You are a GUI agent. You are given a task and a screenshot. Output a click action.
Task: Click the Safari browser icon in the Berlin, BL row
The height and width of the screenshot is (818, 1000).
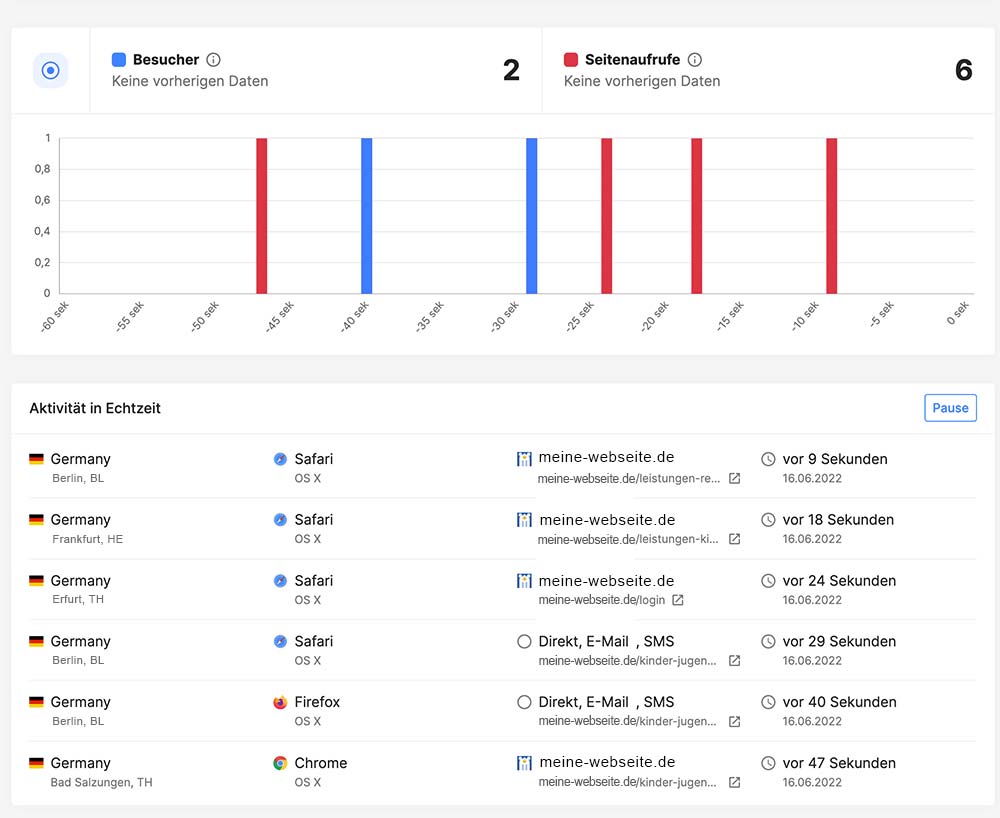(278, 459)
